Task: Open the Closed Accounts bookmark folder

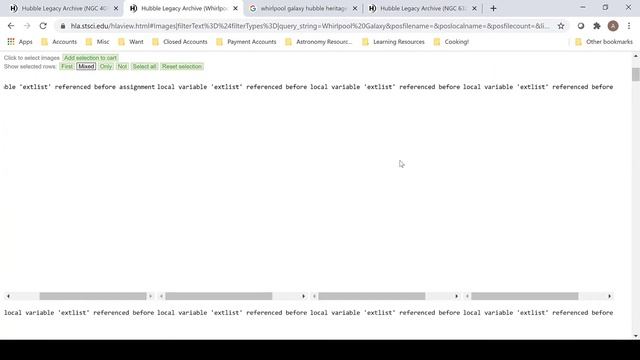Action: 180,42
